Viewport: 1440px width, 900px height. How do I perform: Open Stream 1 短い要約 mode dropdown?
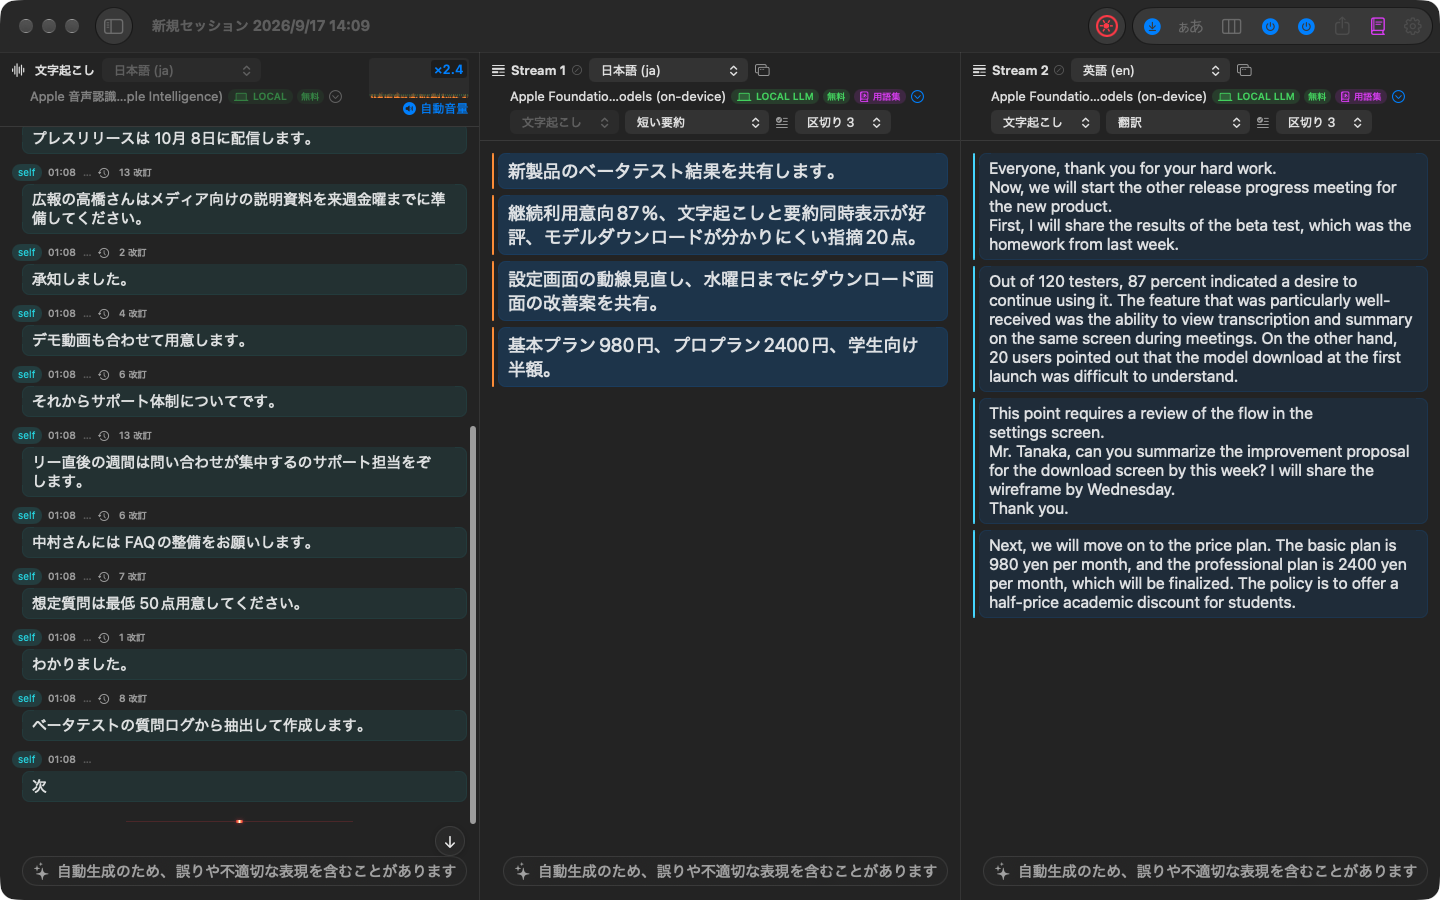697,122
